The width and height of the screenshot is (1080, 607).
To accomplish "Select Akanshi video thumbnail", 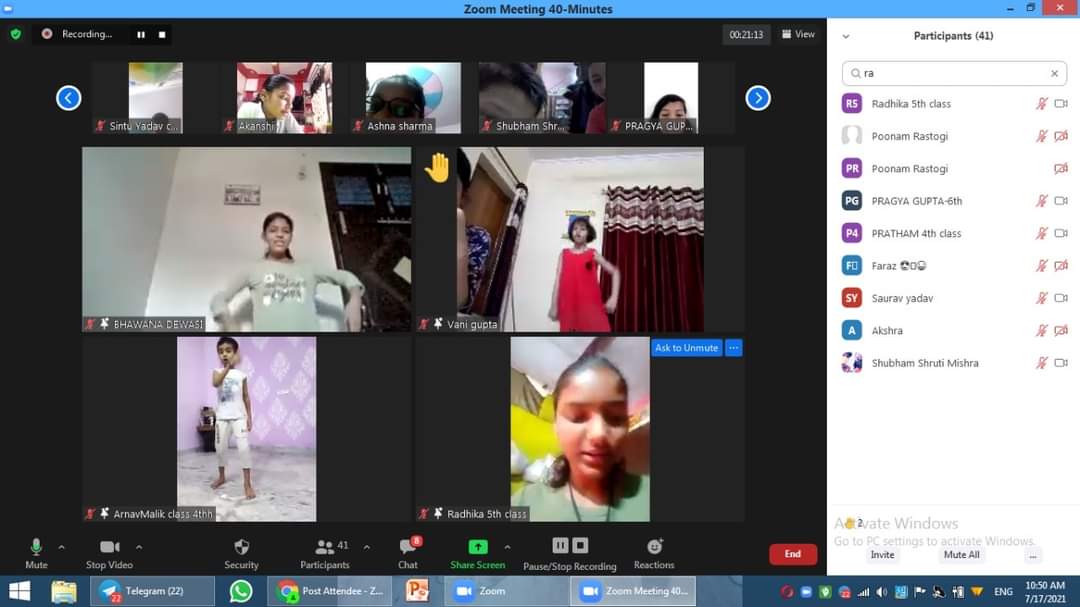I will [284, 98].
